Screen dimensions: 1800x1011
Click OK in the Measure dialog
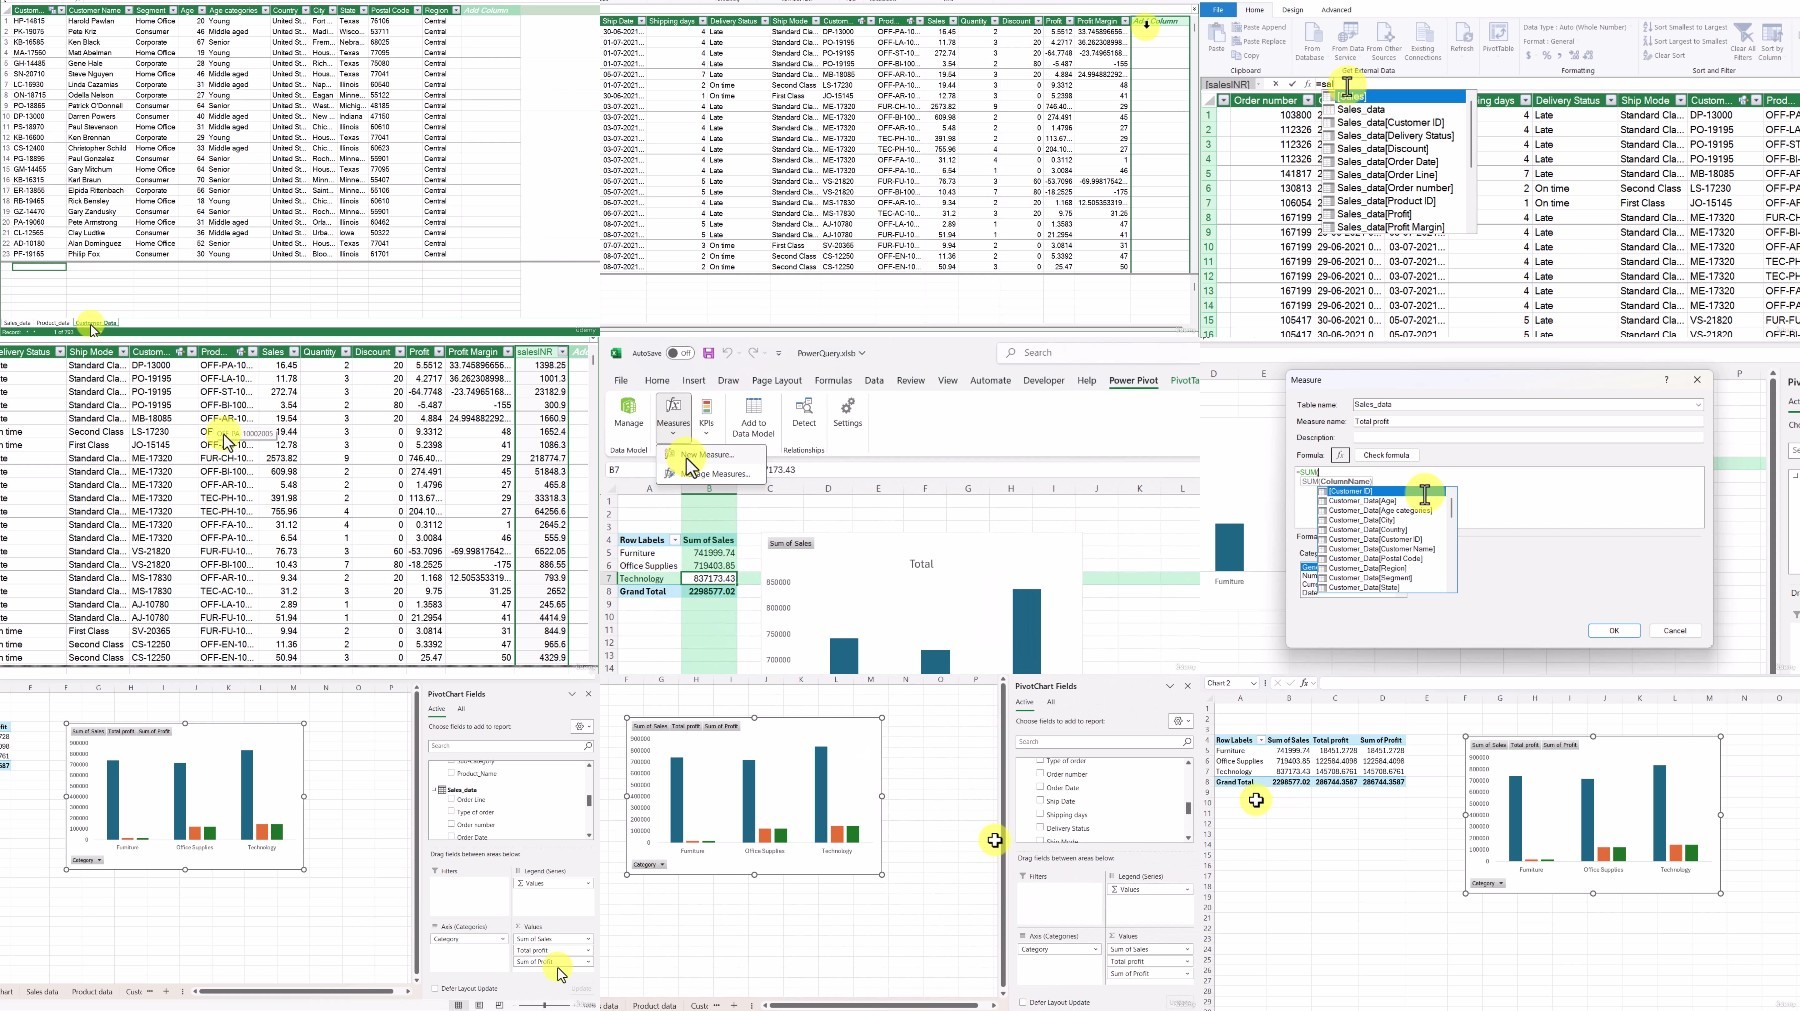tap(1614, 630)
